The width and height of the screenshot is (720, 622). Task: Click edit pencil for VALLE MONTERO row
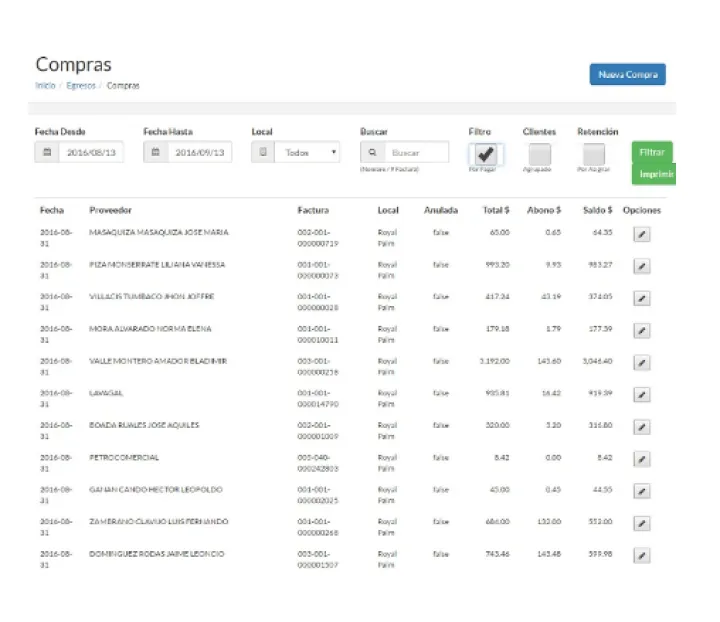(x=642, y=363)
